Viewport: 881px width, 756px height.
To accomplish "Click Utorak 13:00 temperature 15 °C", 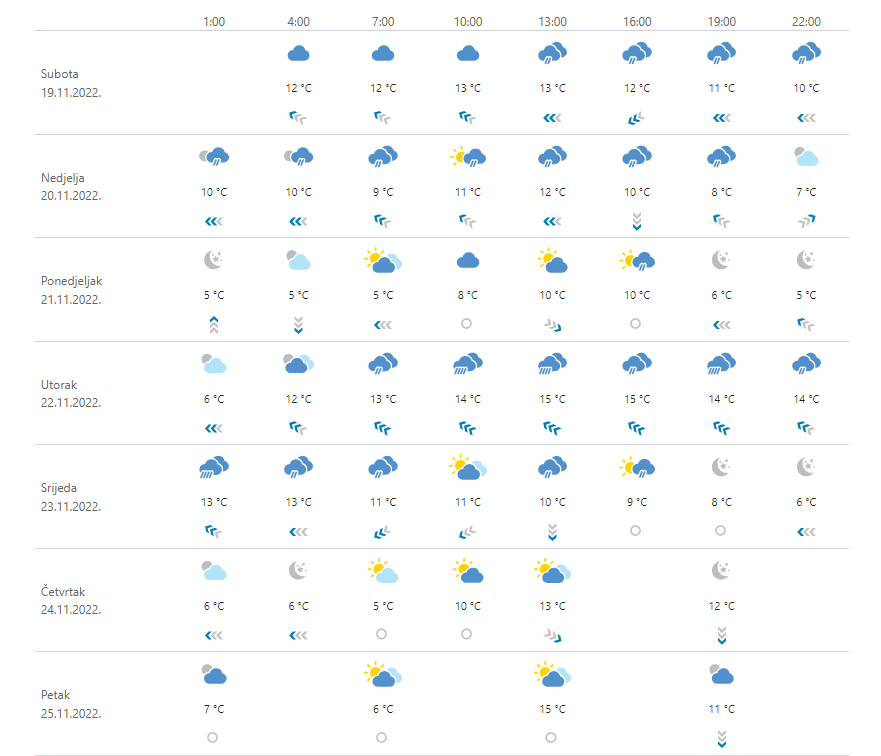I will click(x=552, y=399).
